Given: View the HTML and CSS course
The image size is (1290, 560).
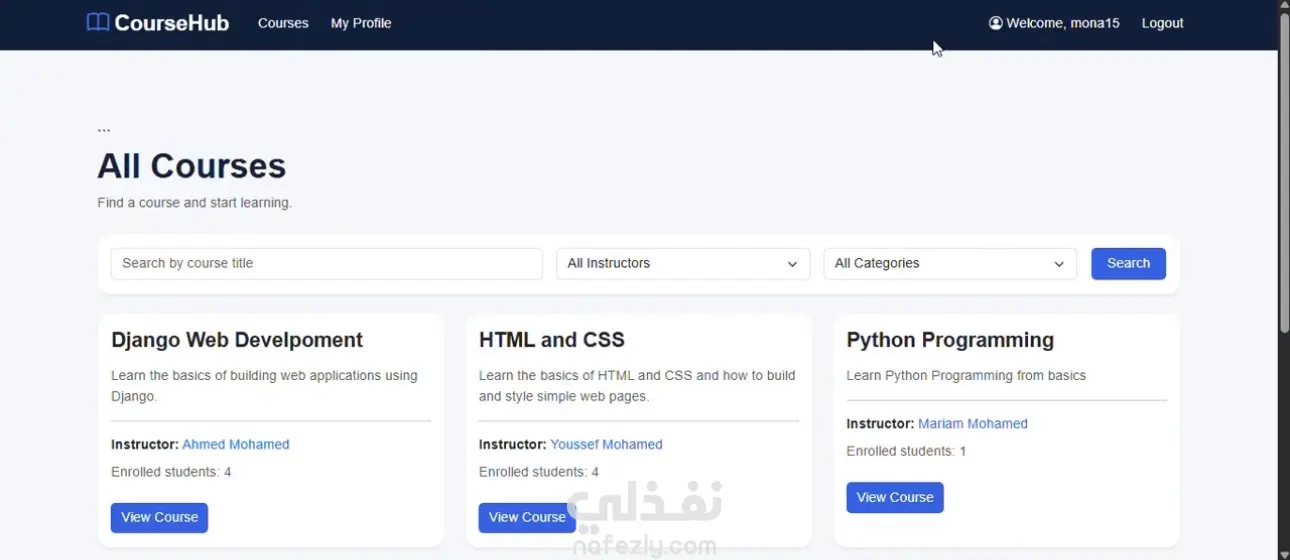Looking at the screenshot, I should (x=527, y=517).
